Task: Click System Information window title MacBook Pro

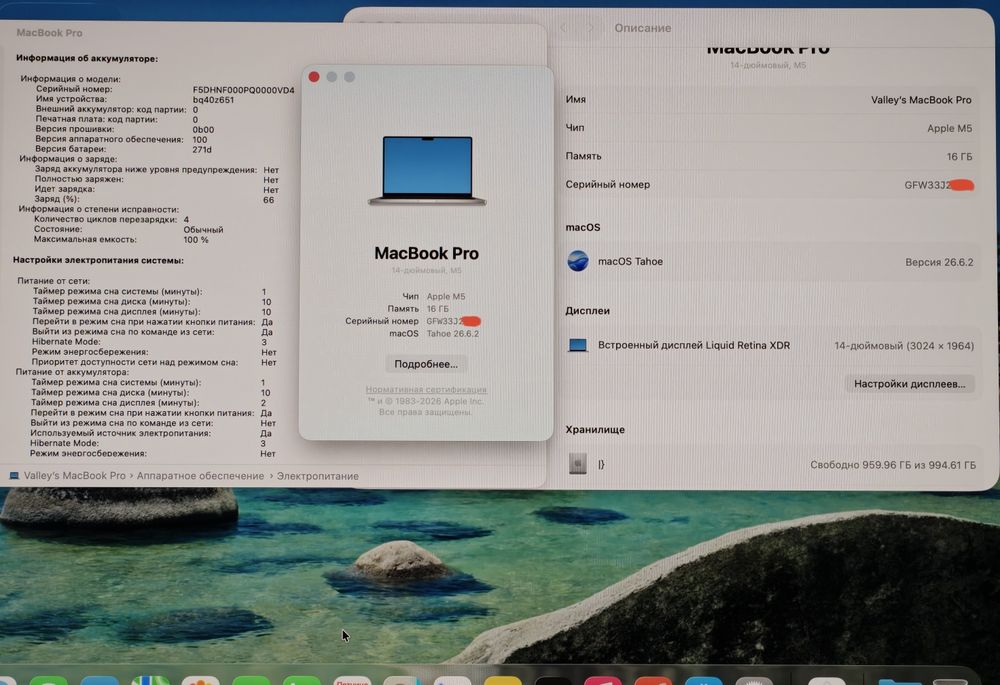Action: 49,33
